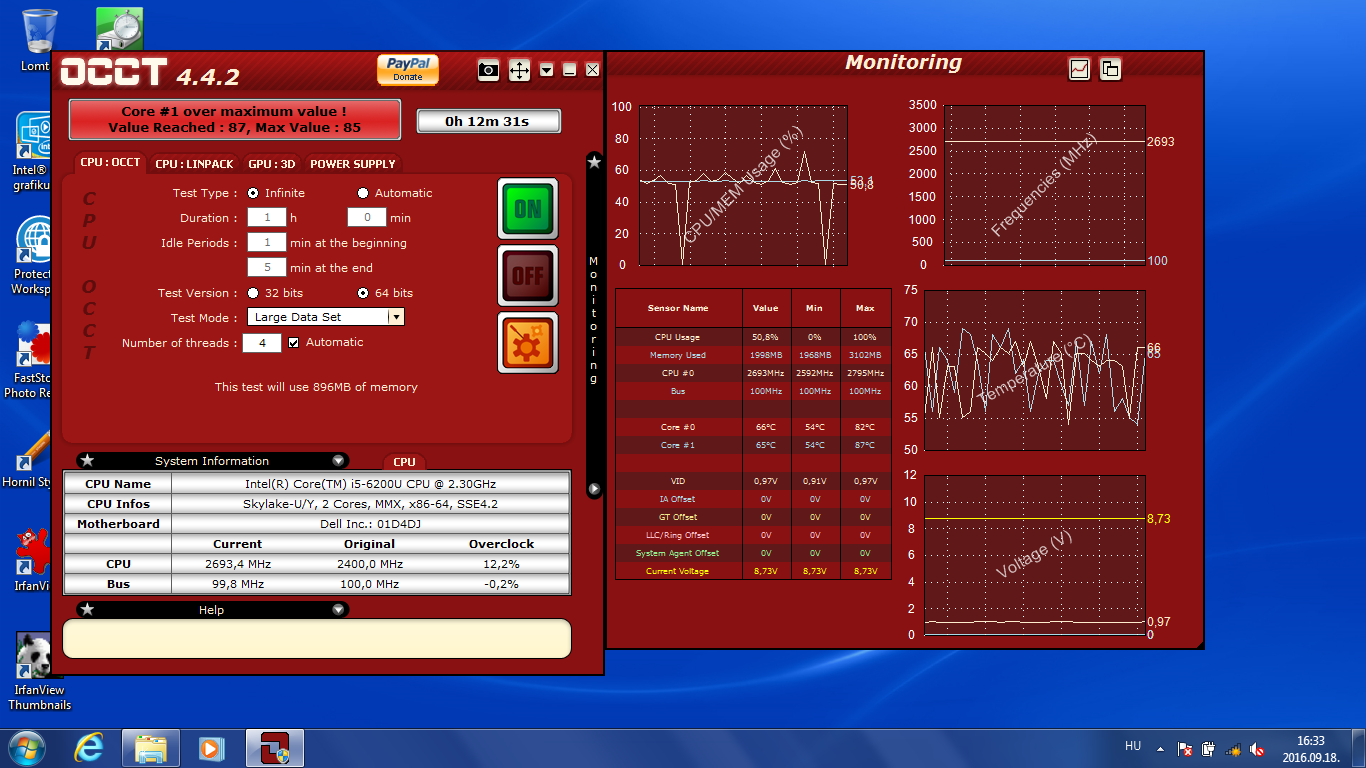Open the PayPal Donate button

(x=408, y=69)
